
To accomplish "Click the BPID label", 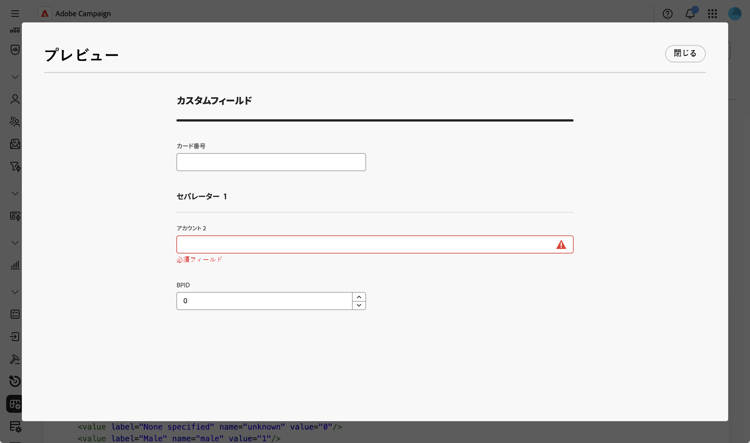I will coord(183,285).
